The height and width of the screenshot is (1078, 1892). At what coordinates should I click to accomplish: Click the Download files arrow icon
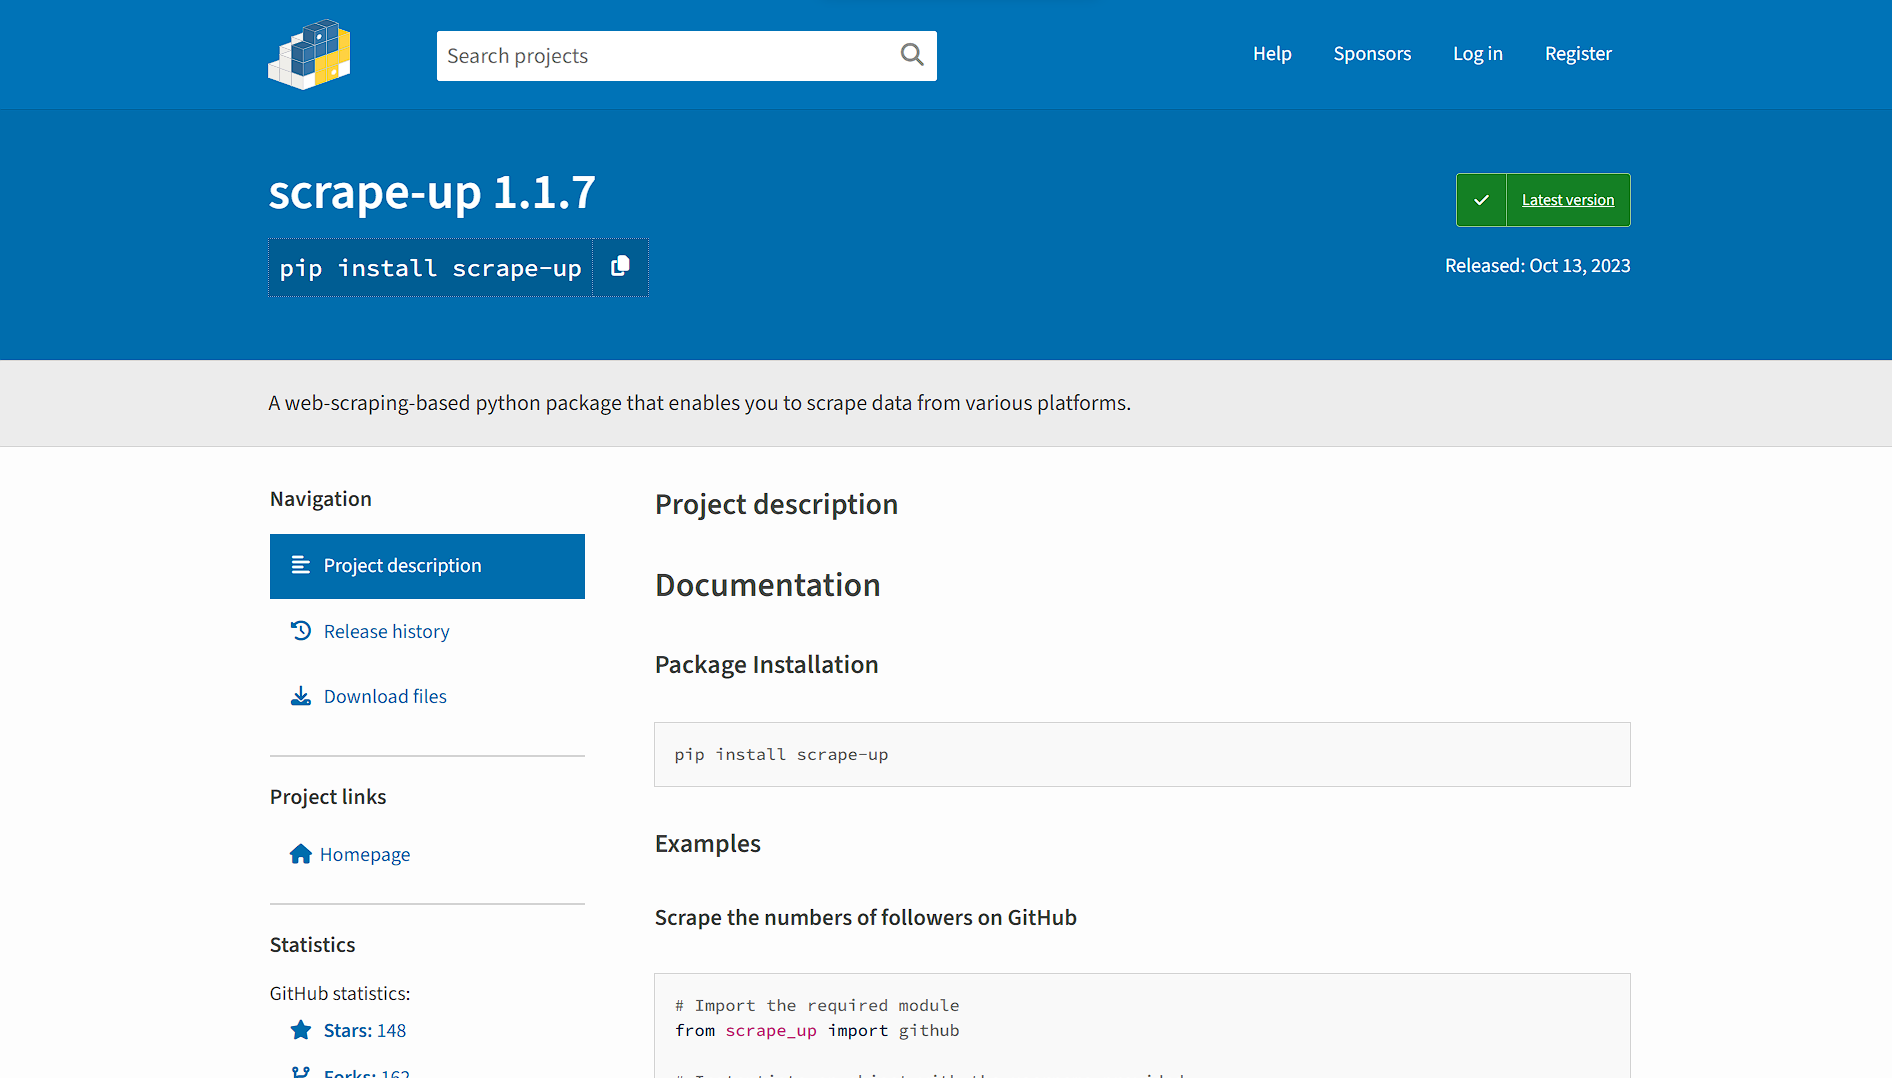[300, 696]
